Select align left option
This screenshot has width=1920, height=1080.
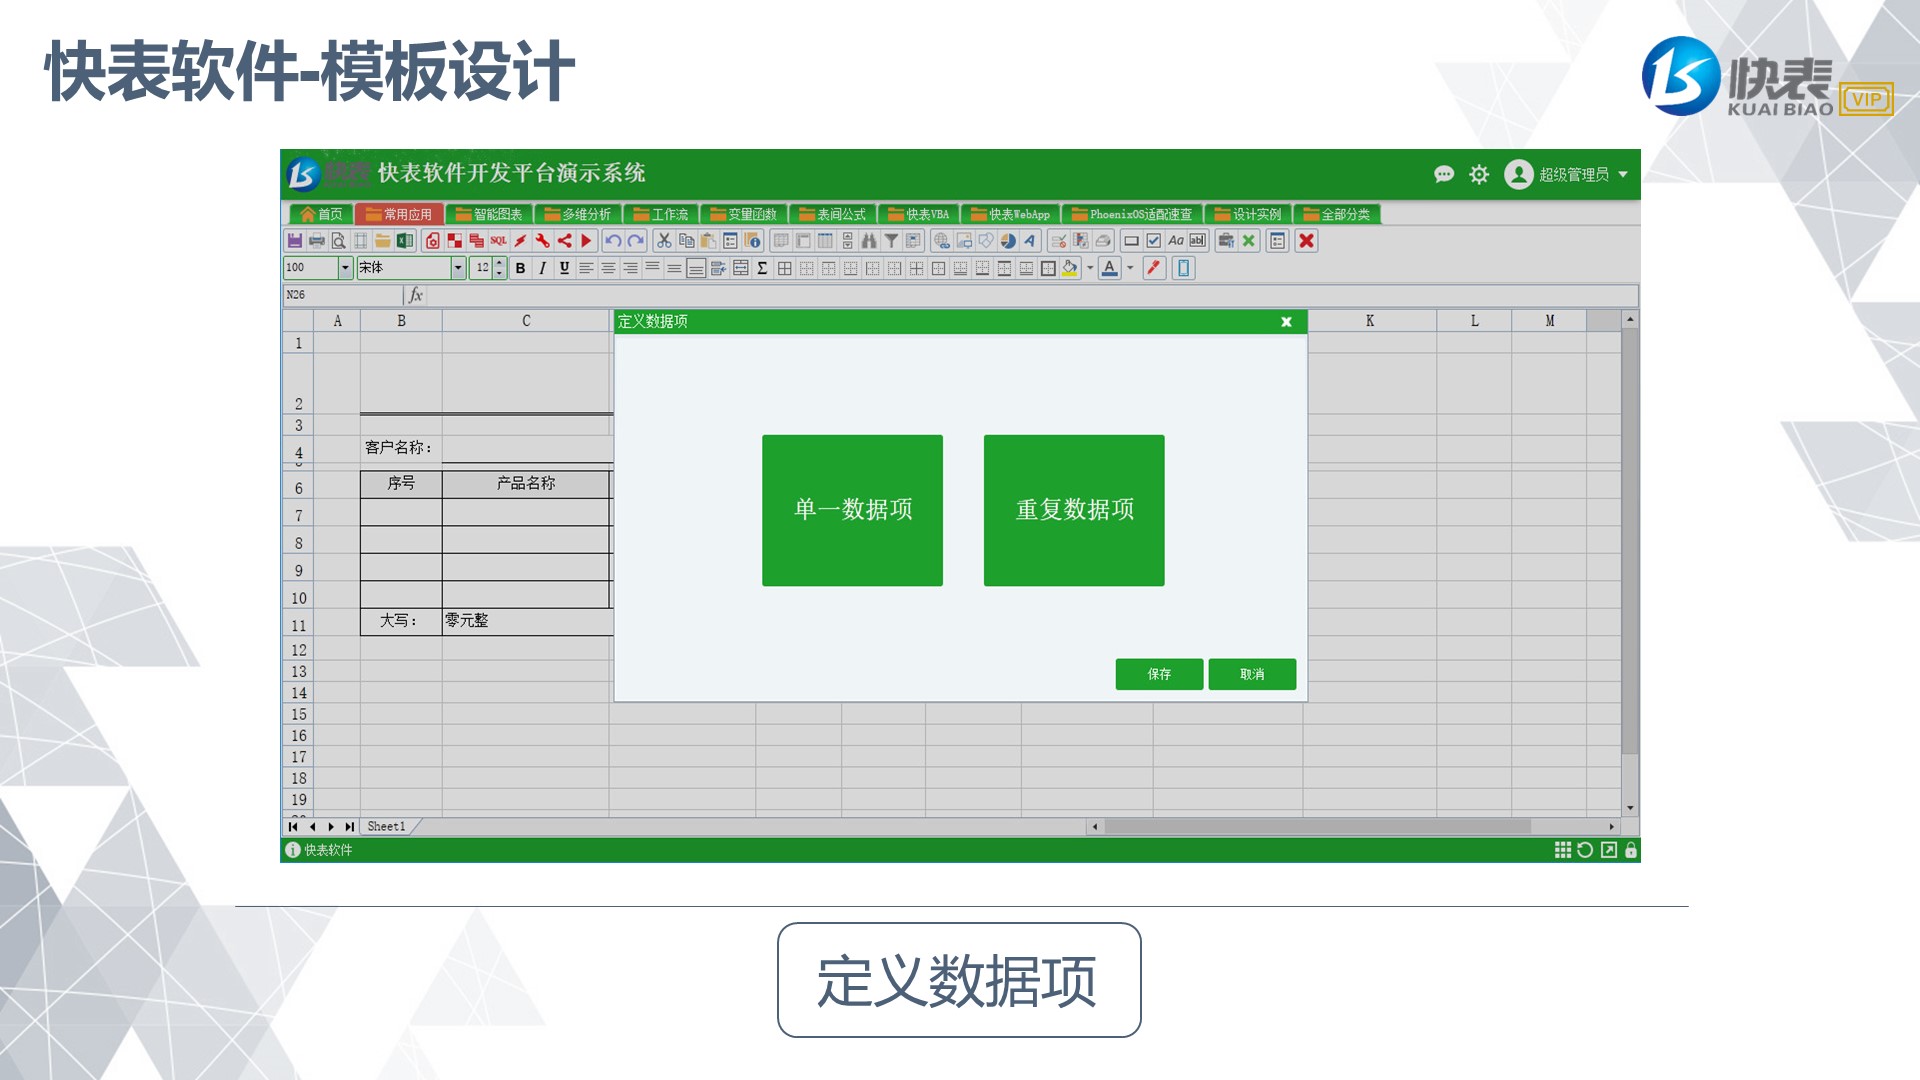click(x=586, y=268)
